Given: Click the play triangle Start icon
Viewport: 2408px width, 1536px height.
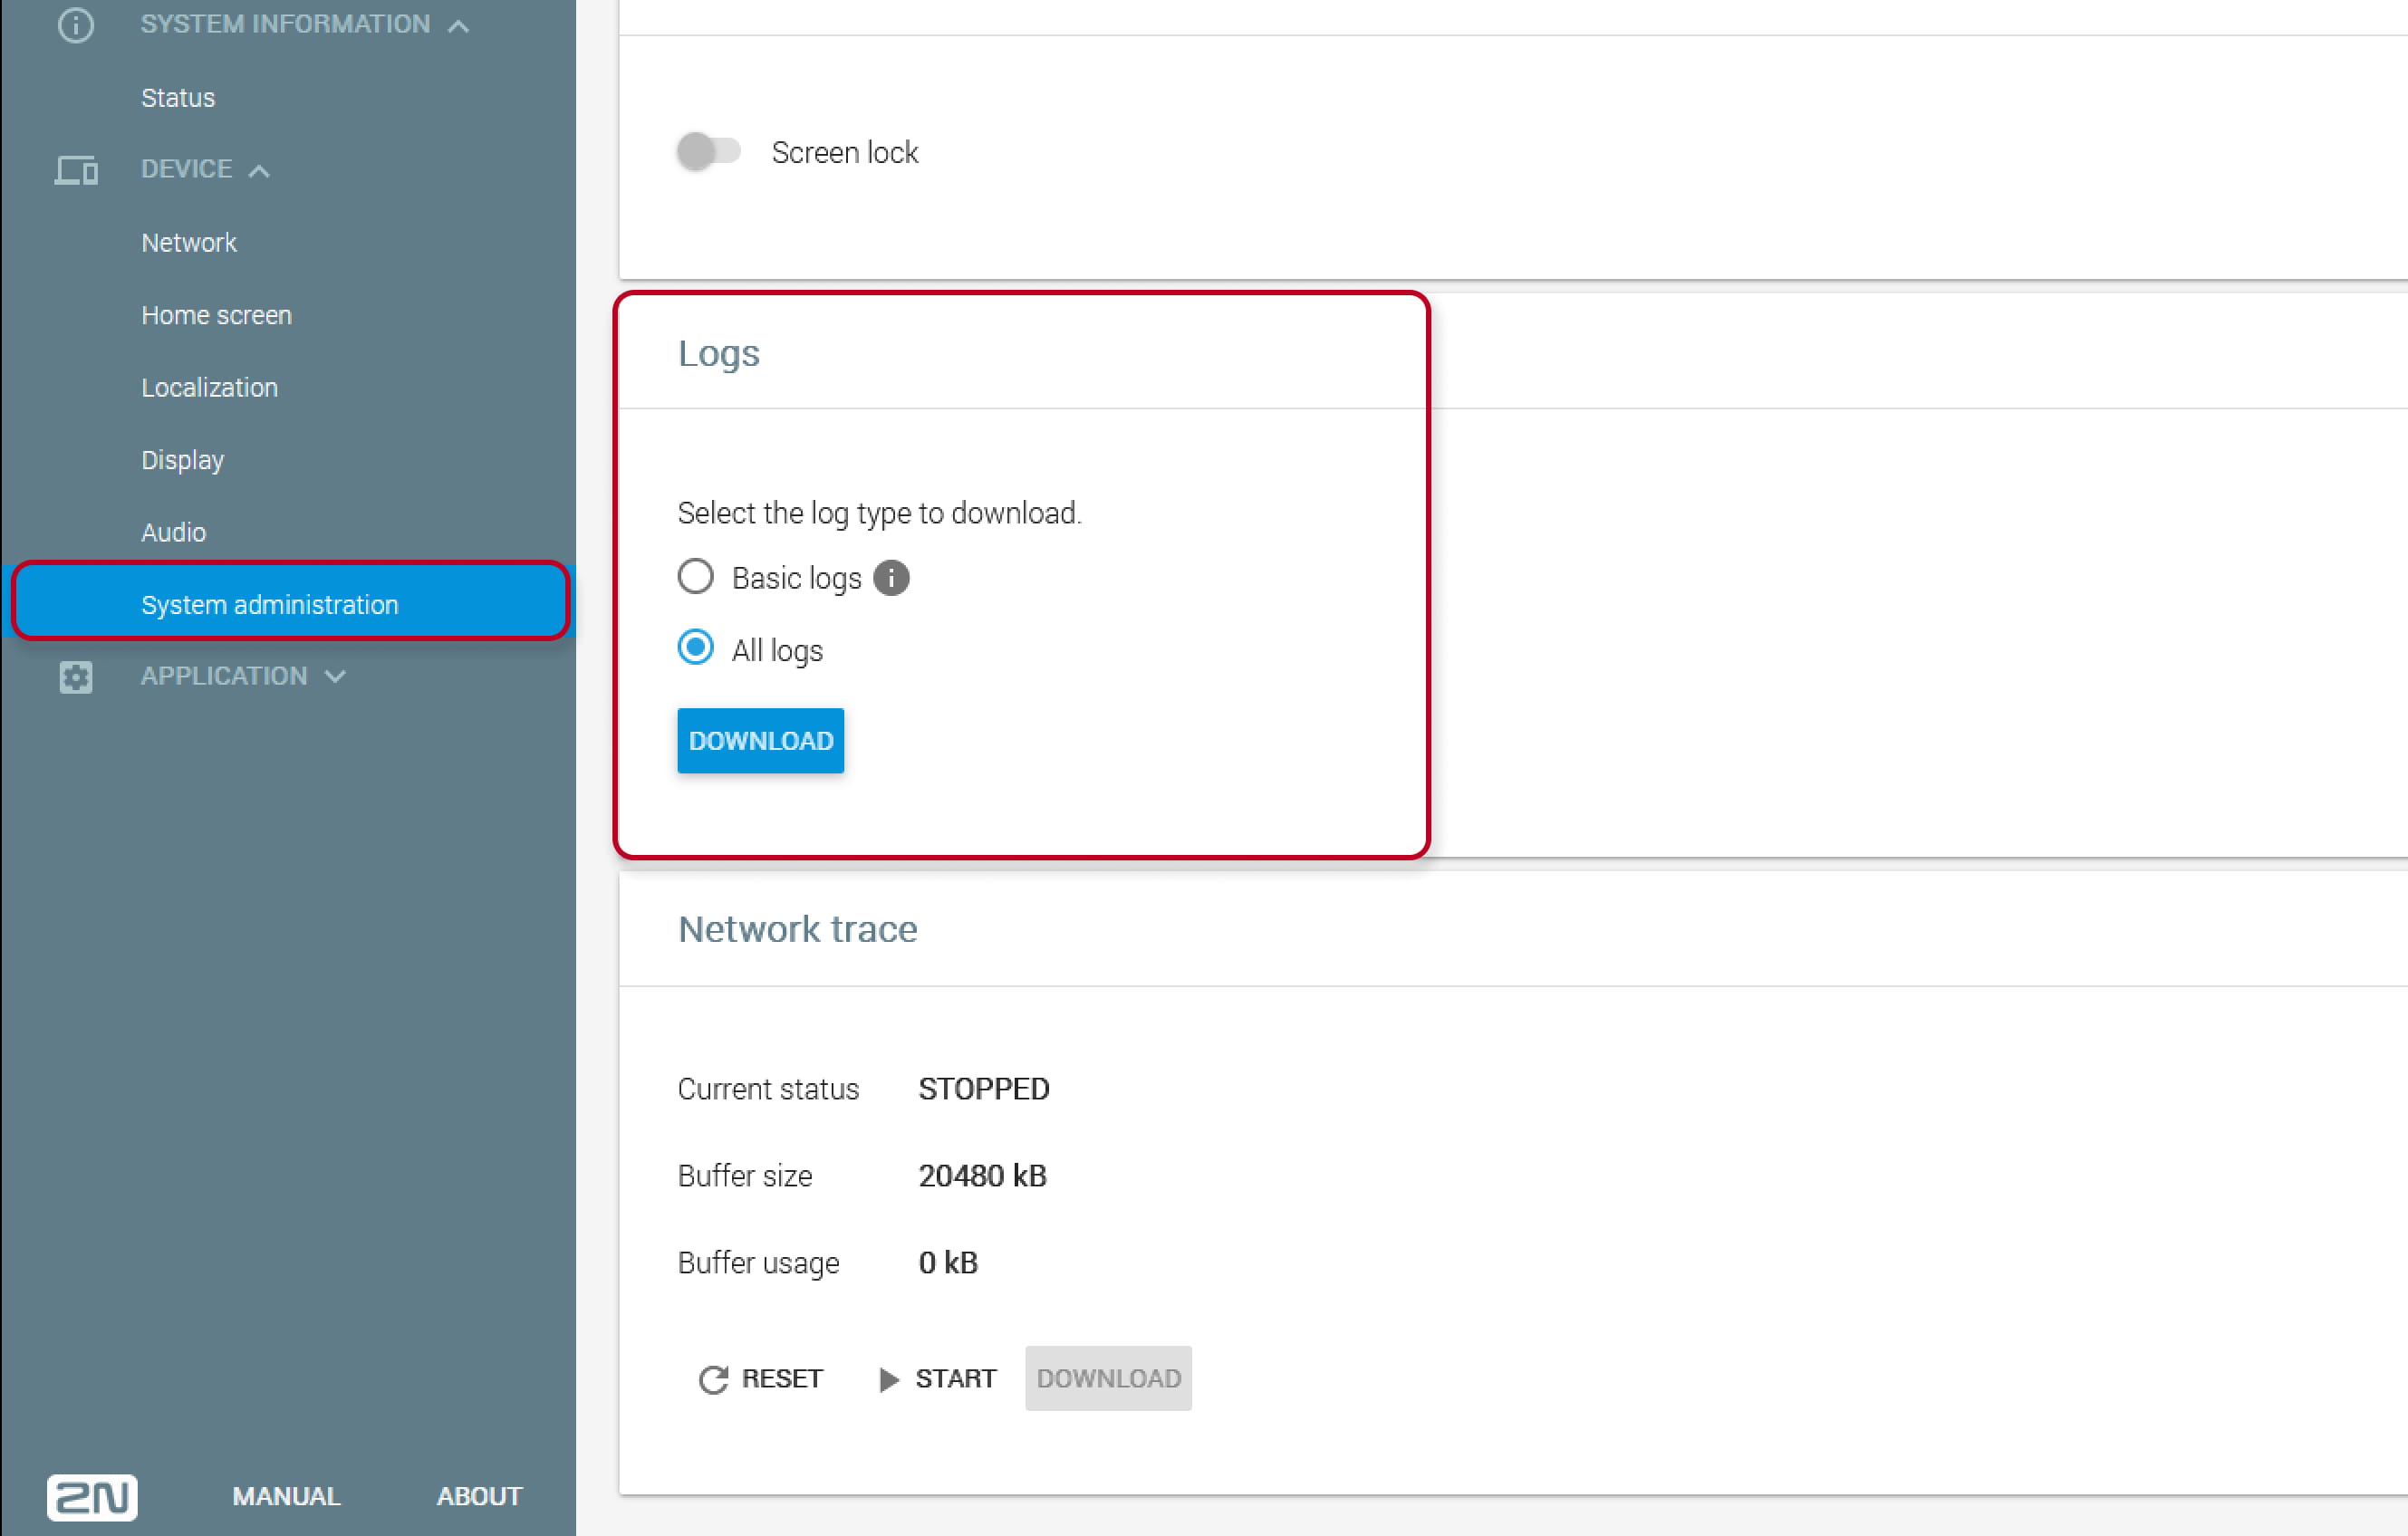Looking at the screenshot, I should point(888,1379).
